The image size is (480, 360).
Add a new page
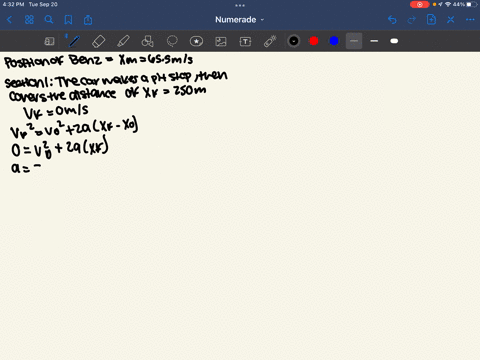tap(431, 20)
